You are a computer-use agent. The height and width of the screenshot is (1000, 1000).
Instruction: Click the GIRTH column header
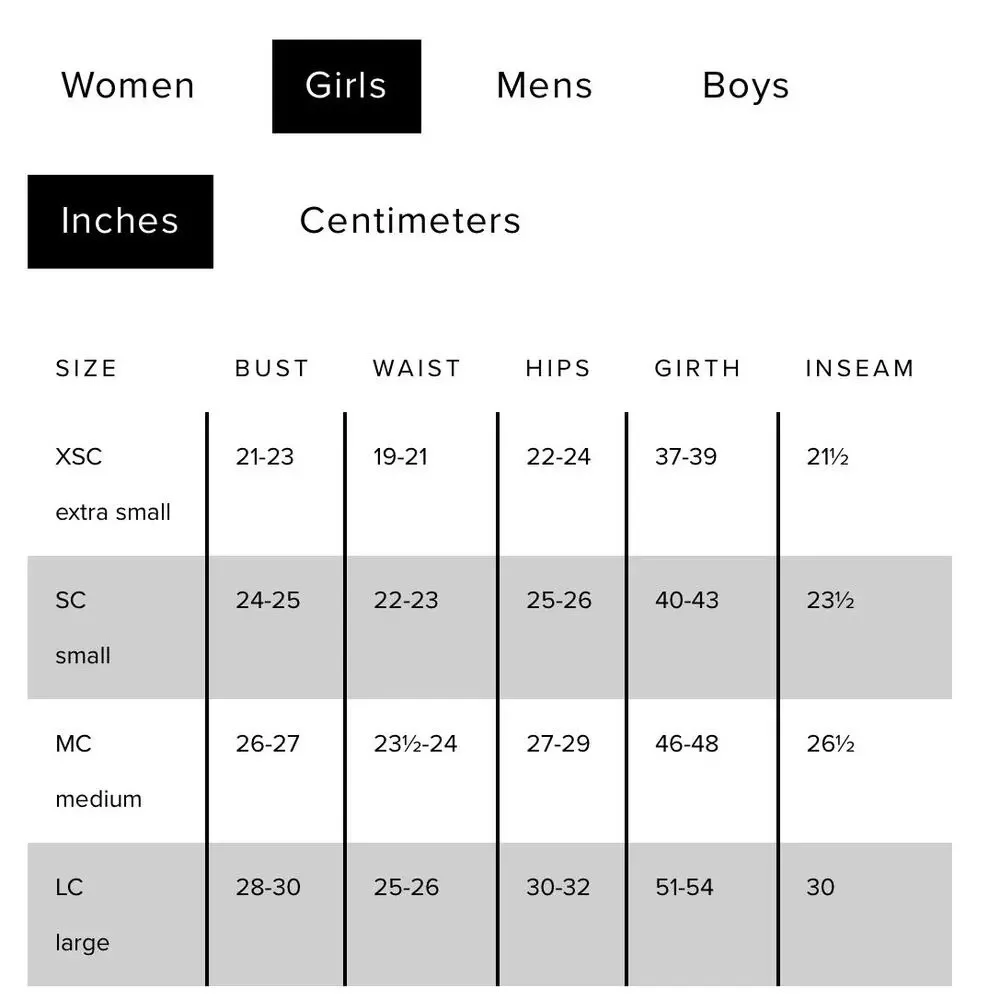click(698, 369)
